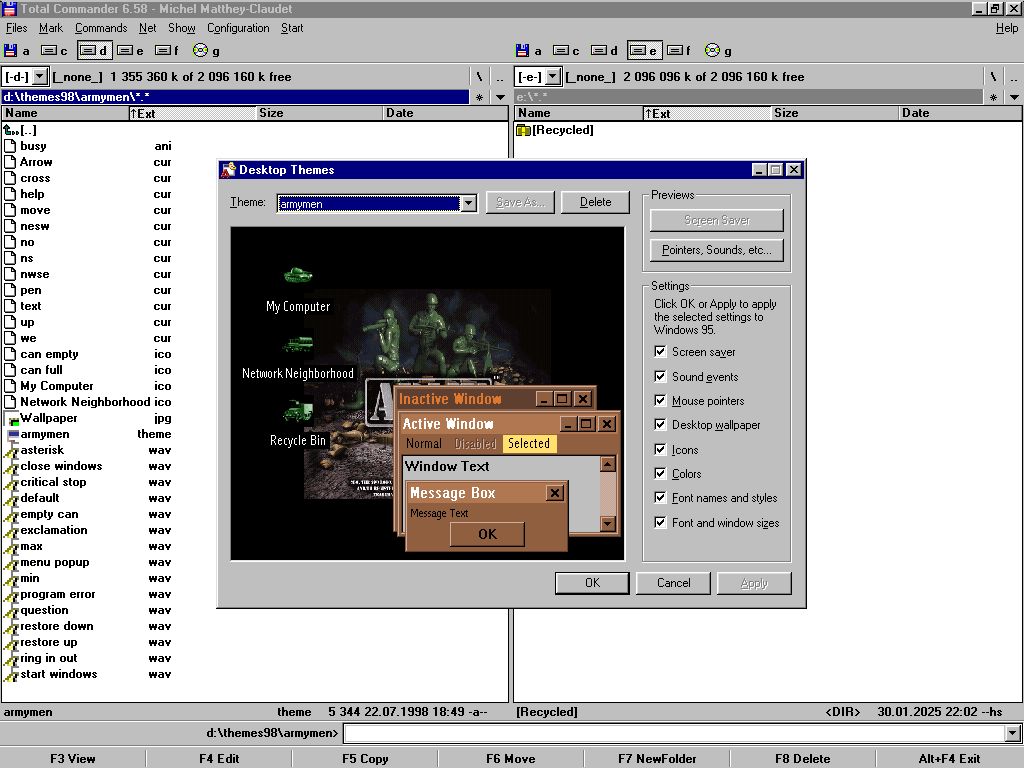
Task: Open the Recycled folder icon
Action: pyautogui.click(x=523, y=130)
